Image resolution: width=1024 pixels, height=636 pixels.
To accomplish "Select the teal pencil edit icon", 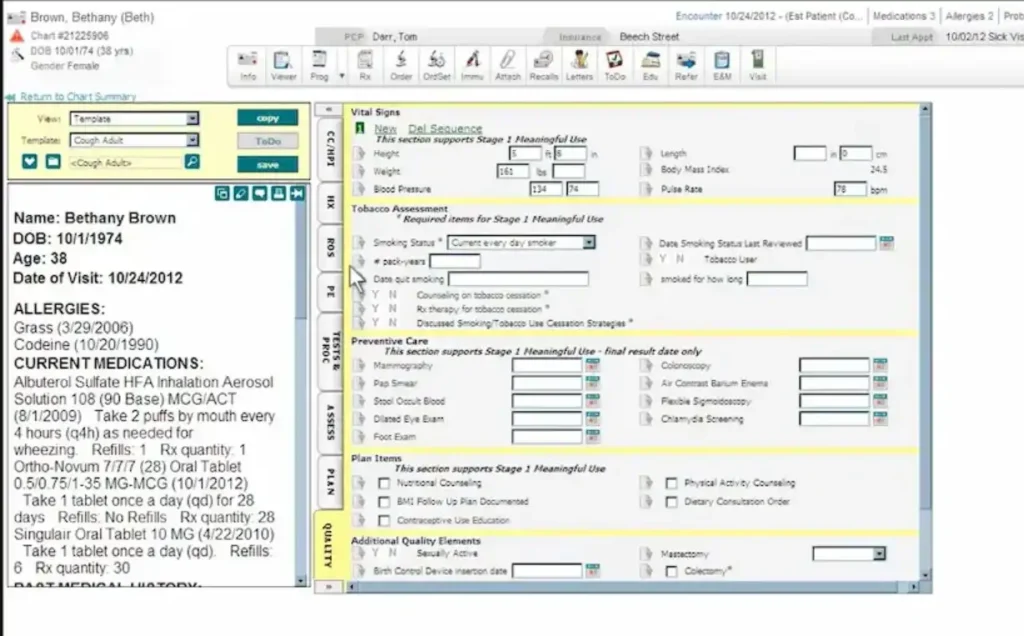I will tap(241, 194).
